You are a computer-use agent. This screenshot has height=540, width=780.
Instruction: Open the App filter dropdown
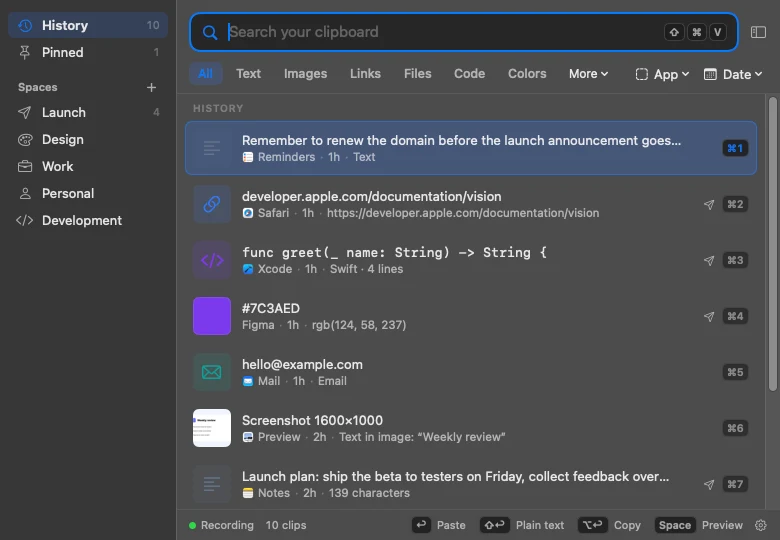tap(662, 75)
